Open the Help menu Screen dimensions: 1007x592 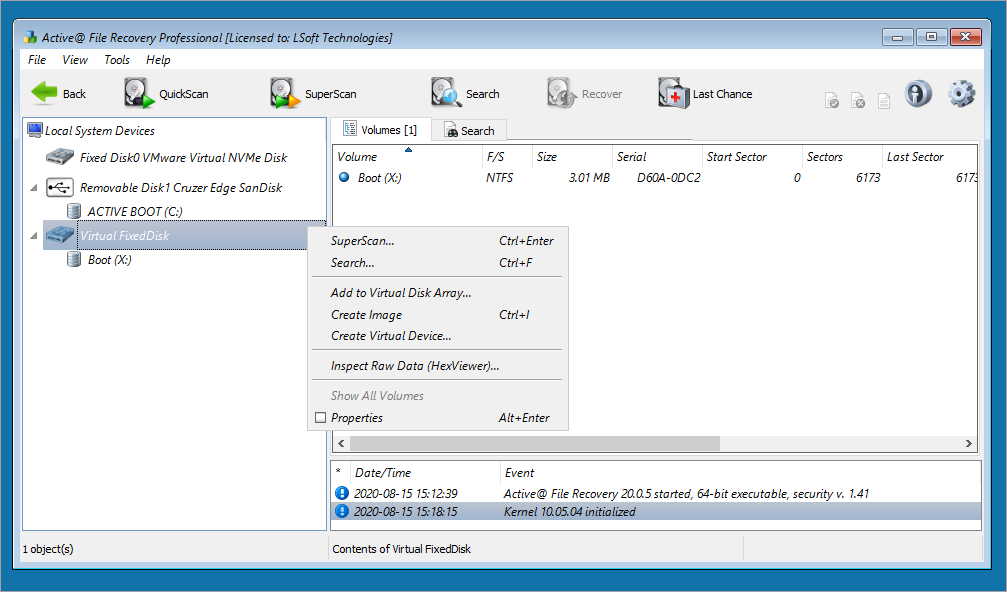(x=158, y=60)
